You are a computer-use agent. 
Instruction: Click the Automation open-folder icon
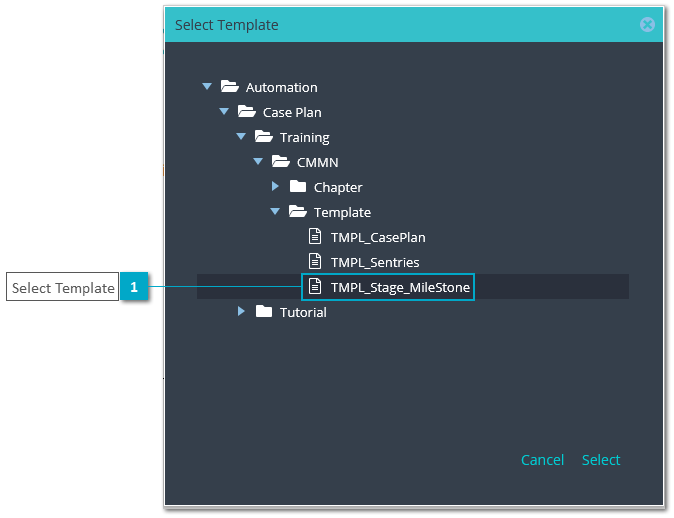point(230,86)
